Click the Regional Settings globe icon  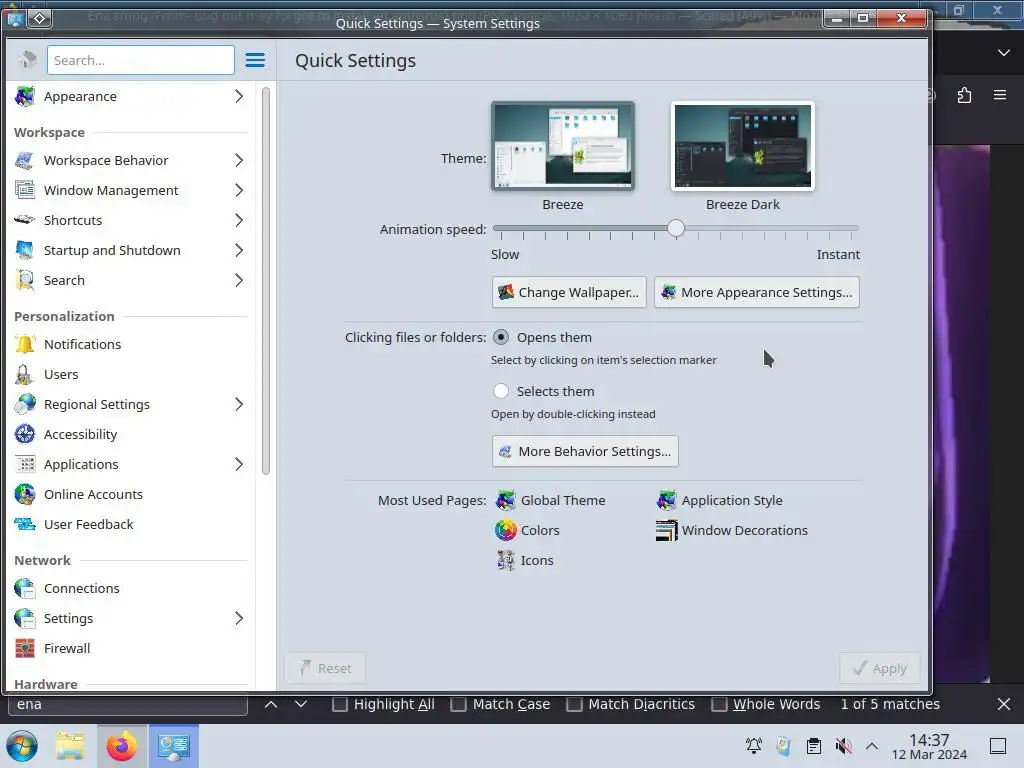[x=25, y=404]
